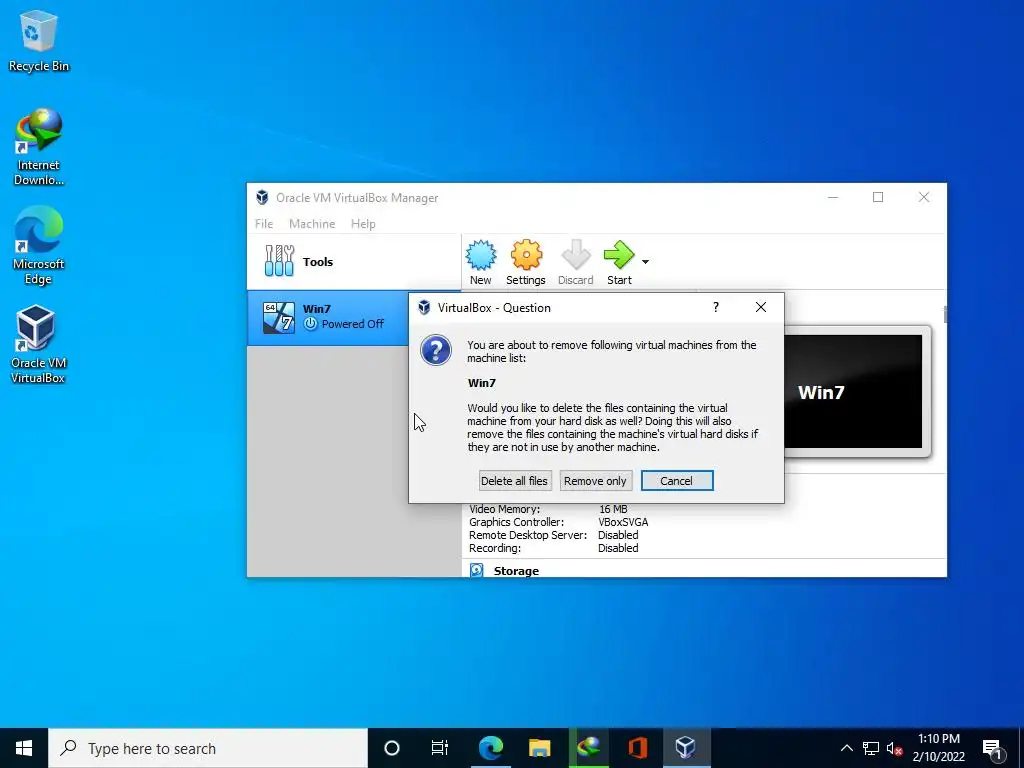The image size is (1024, 768).
Task: Select Oracle VM VirtualBox desktop shortcut
Action: pos(38,344)
